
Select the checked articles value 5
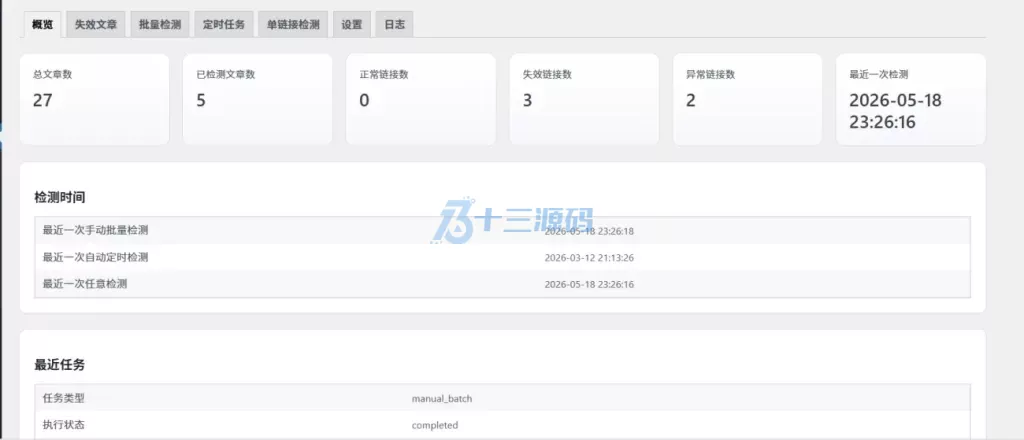point(200,101)
